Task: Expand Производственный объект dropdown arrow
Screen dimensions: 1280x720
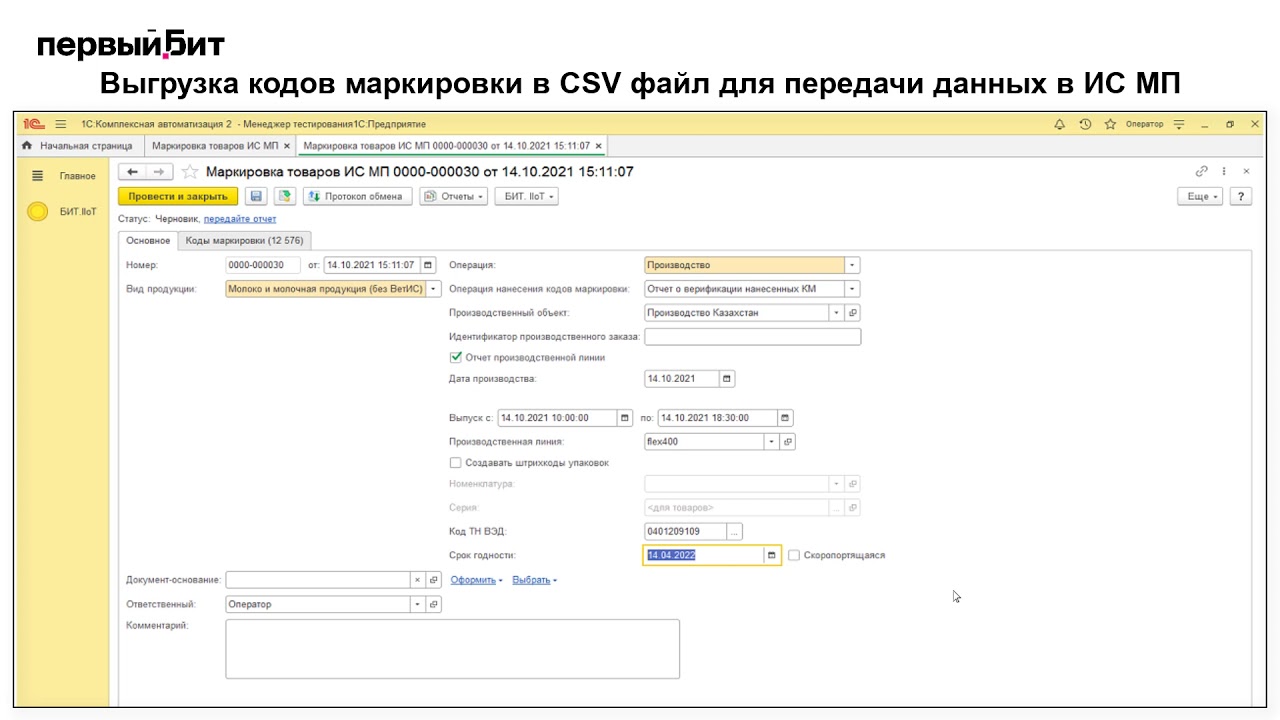Action: tap(837, 313)
